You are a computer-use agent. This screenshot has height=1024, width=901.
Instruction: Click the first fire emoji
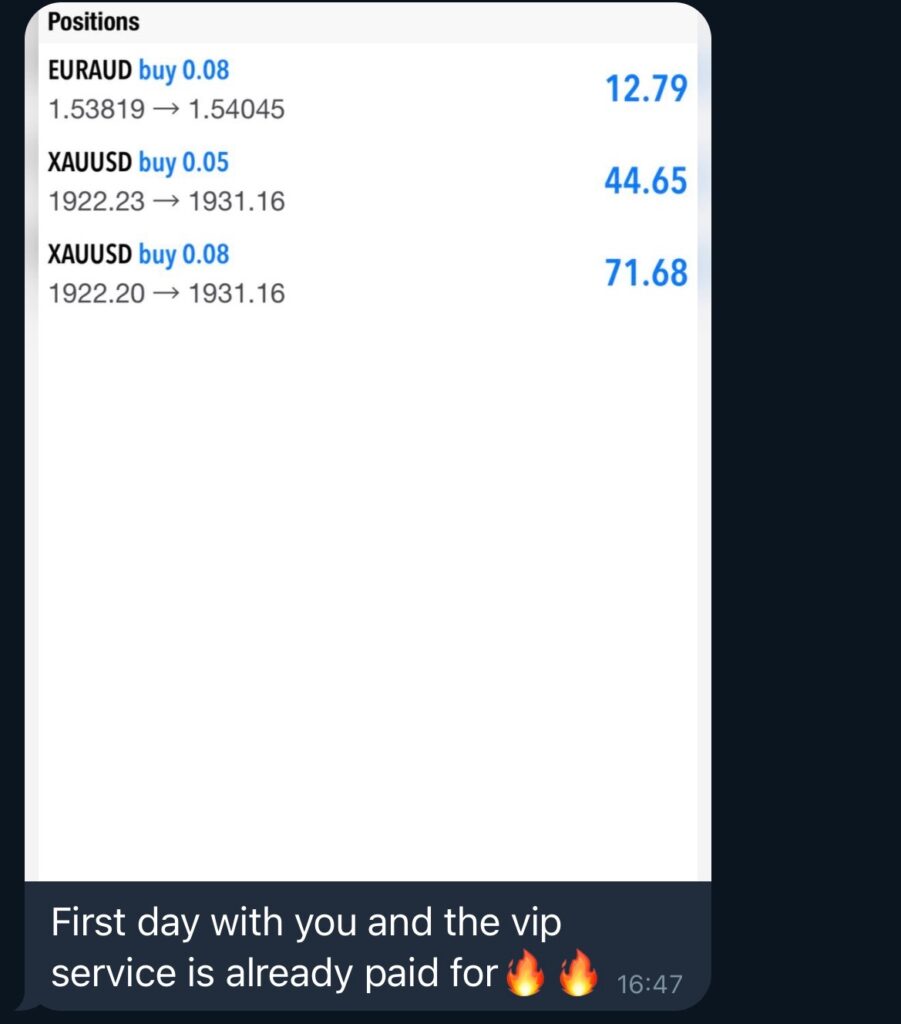pos(526,972)
